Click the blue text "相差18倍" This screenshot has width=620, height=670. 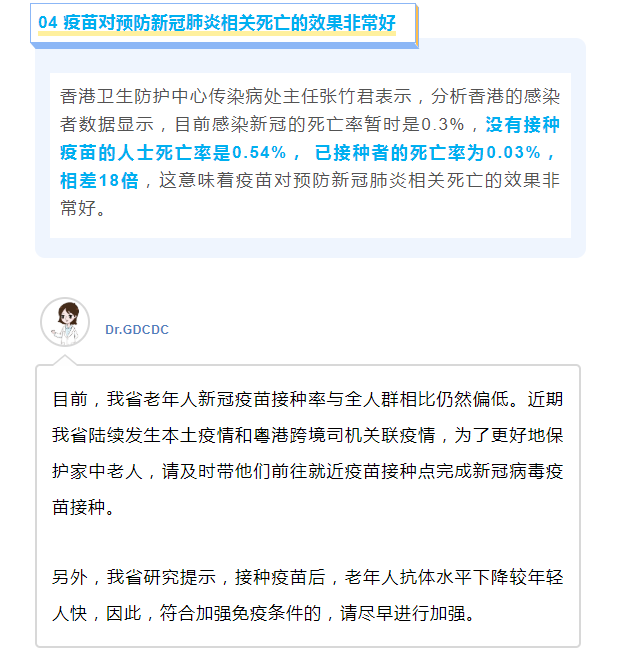click(99, 180)
